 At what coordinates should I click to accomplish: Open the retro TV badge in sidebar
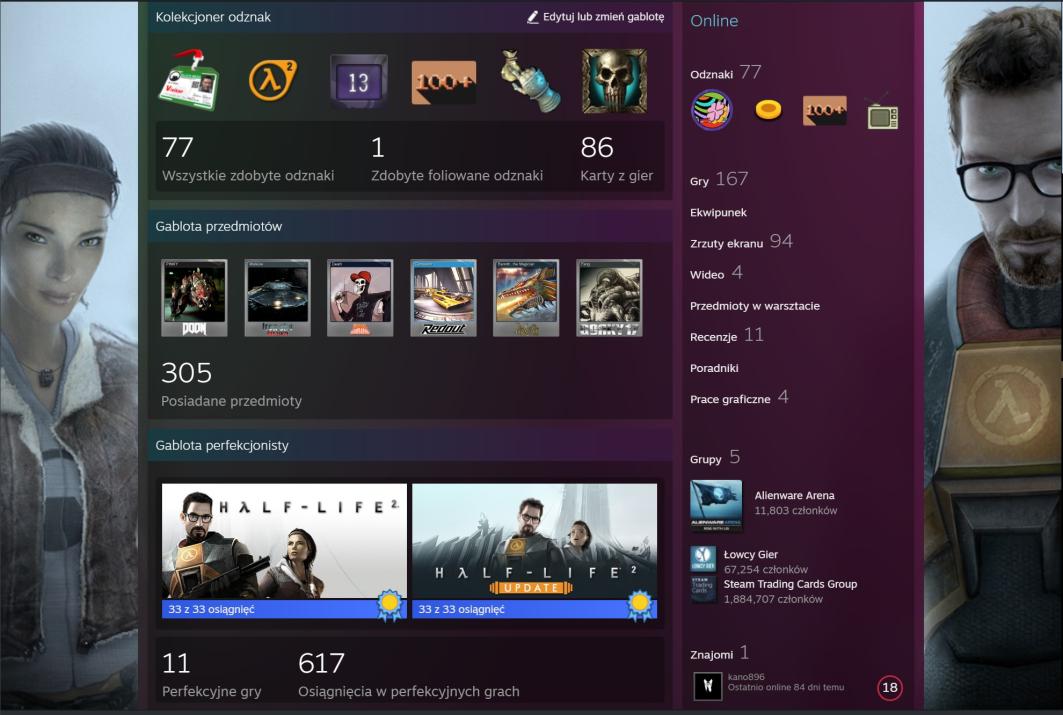click(882, 113)
